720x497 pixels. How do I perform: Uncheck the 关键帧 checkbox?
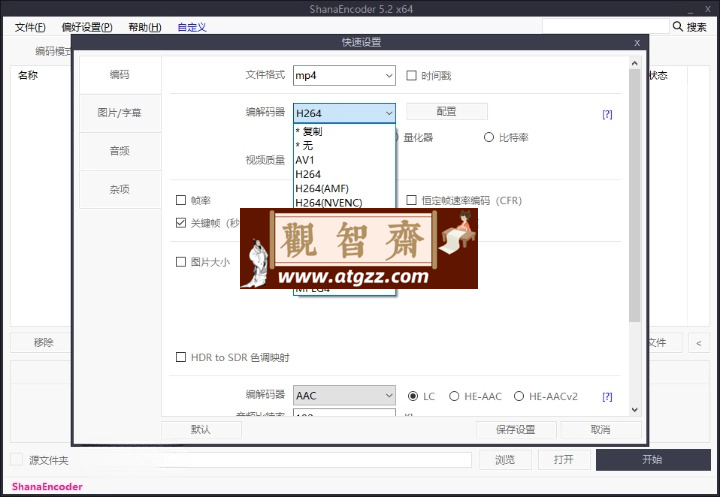point(181,223)
